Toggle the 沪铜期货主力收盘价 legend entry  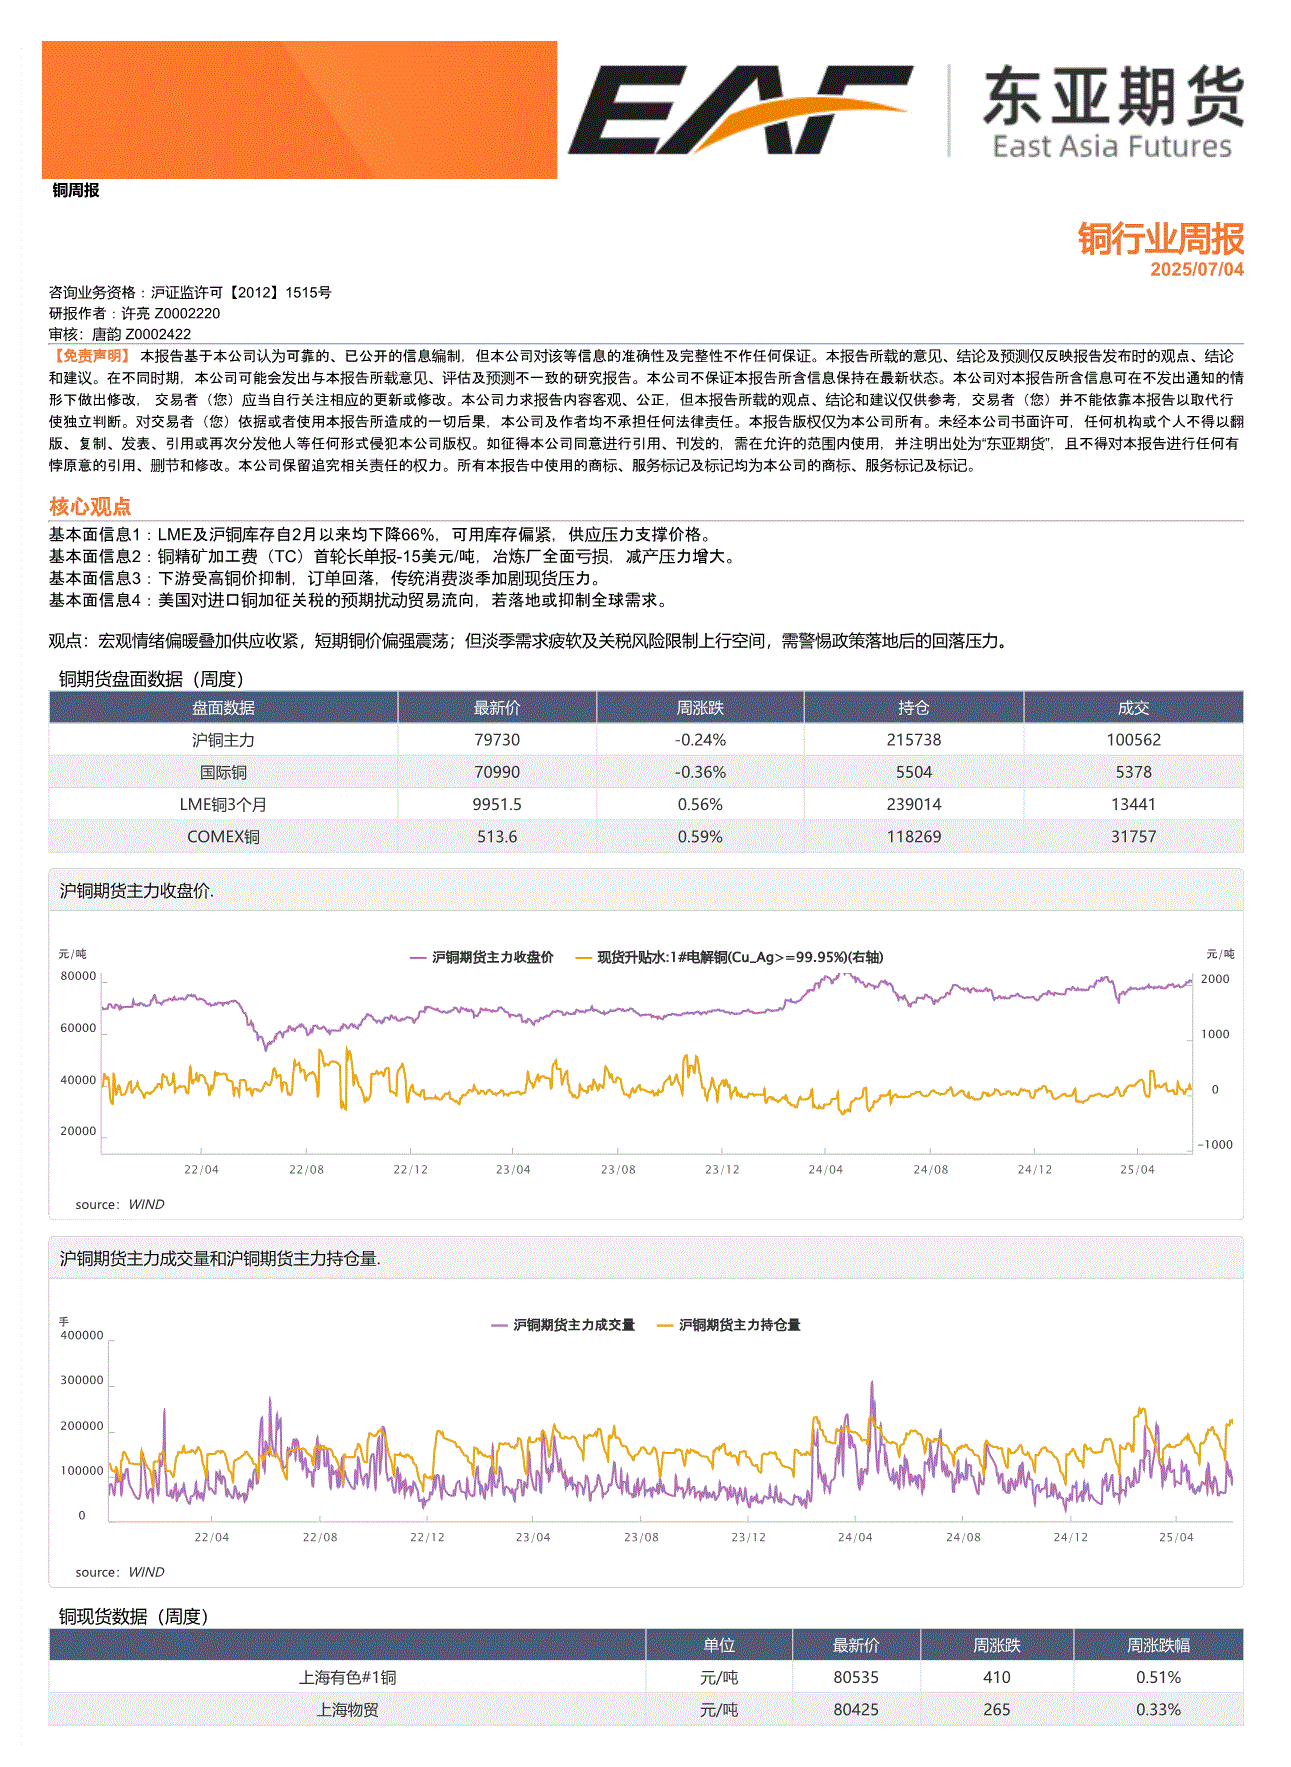coord(482,957)
